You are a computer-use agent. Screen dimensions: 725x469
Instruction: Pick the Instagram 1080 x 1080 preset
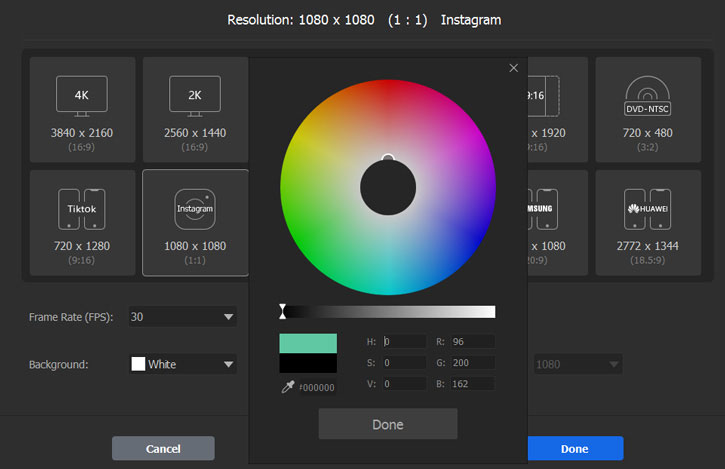click(x=195, y=222)
